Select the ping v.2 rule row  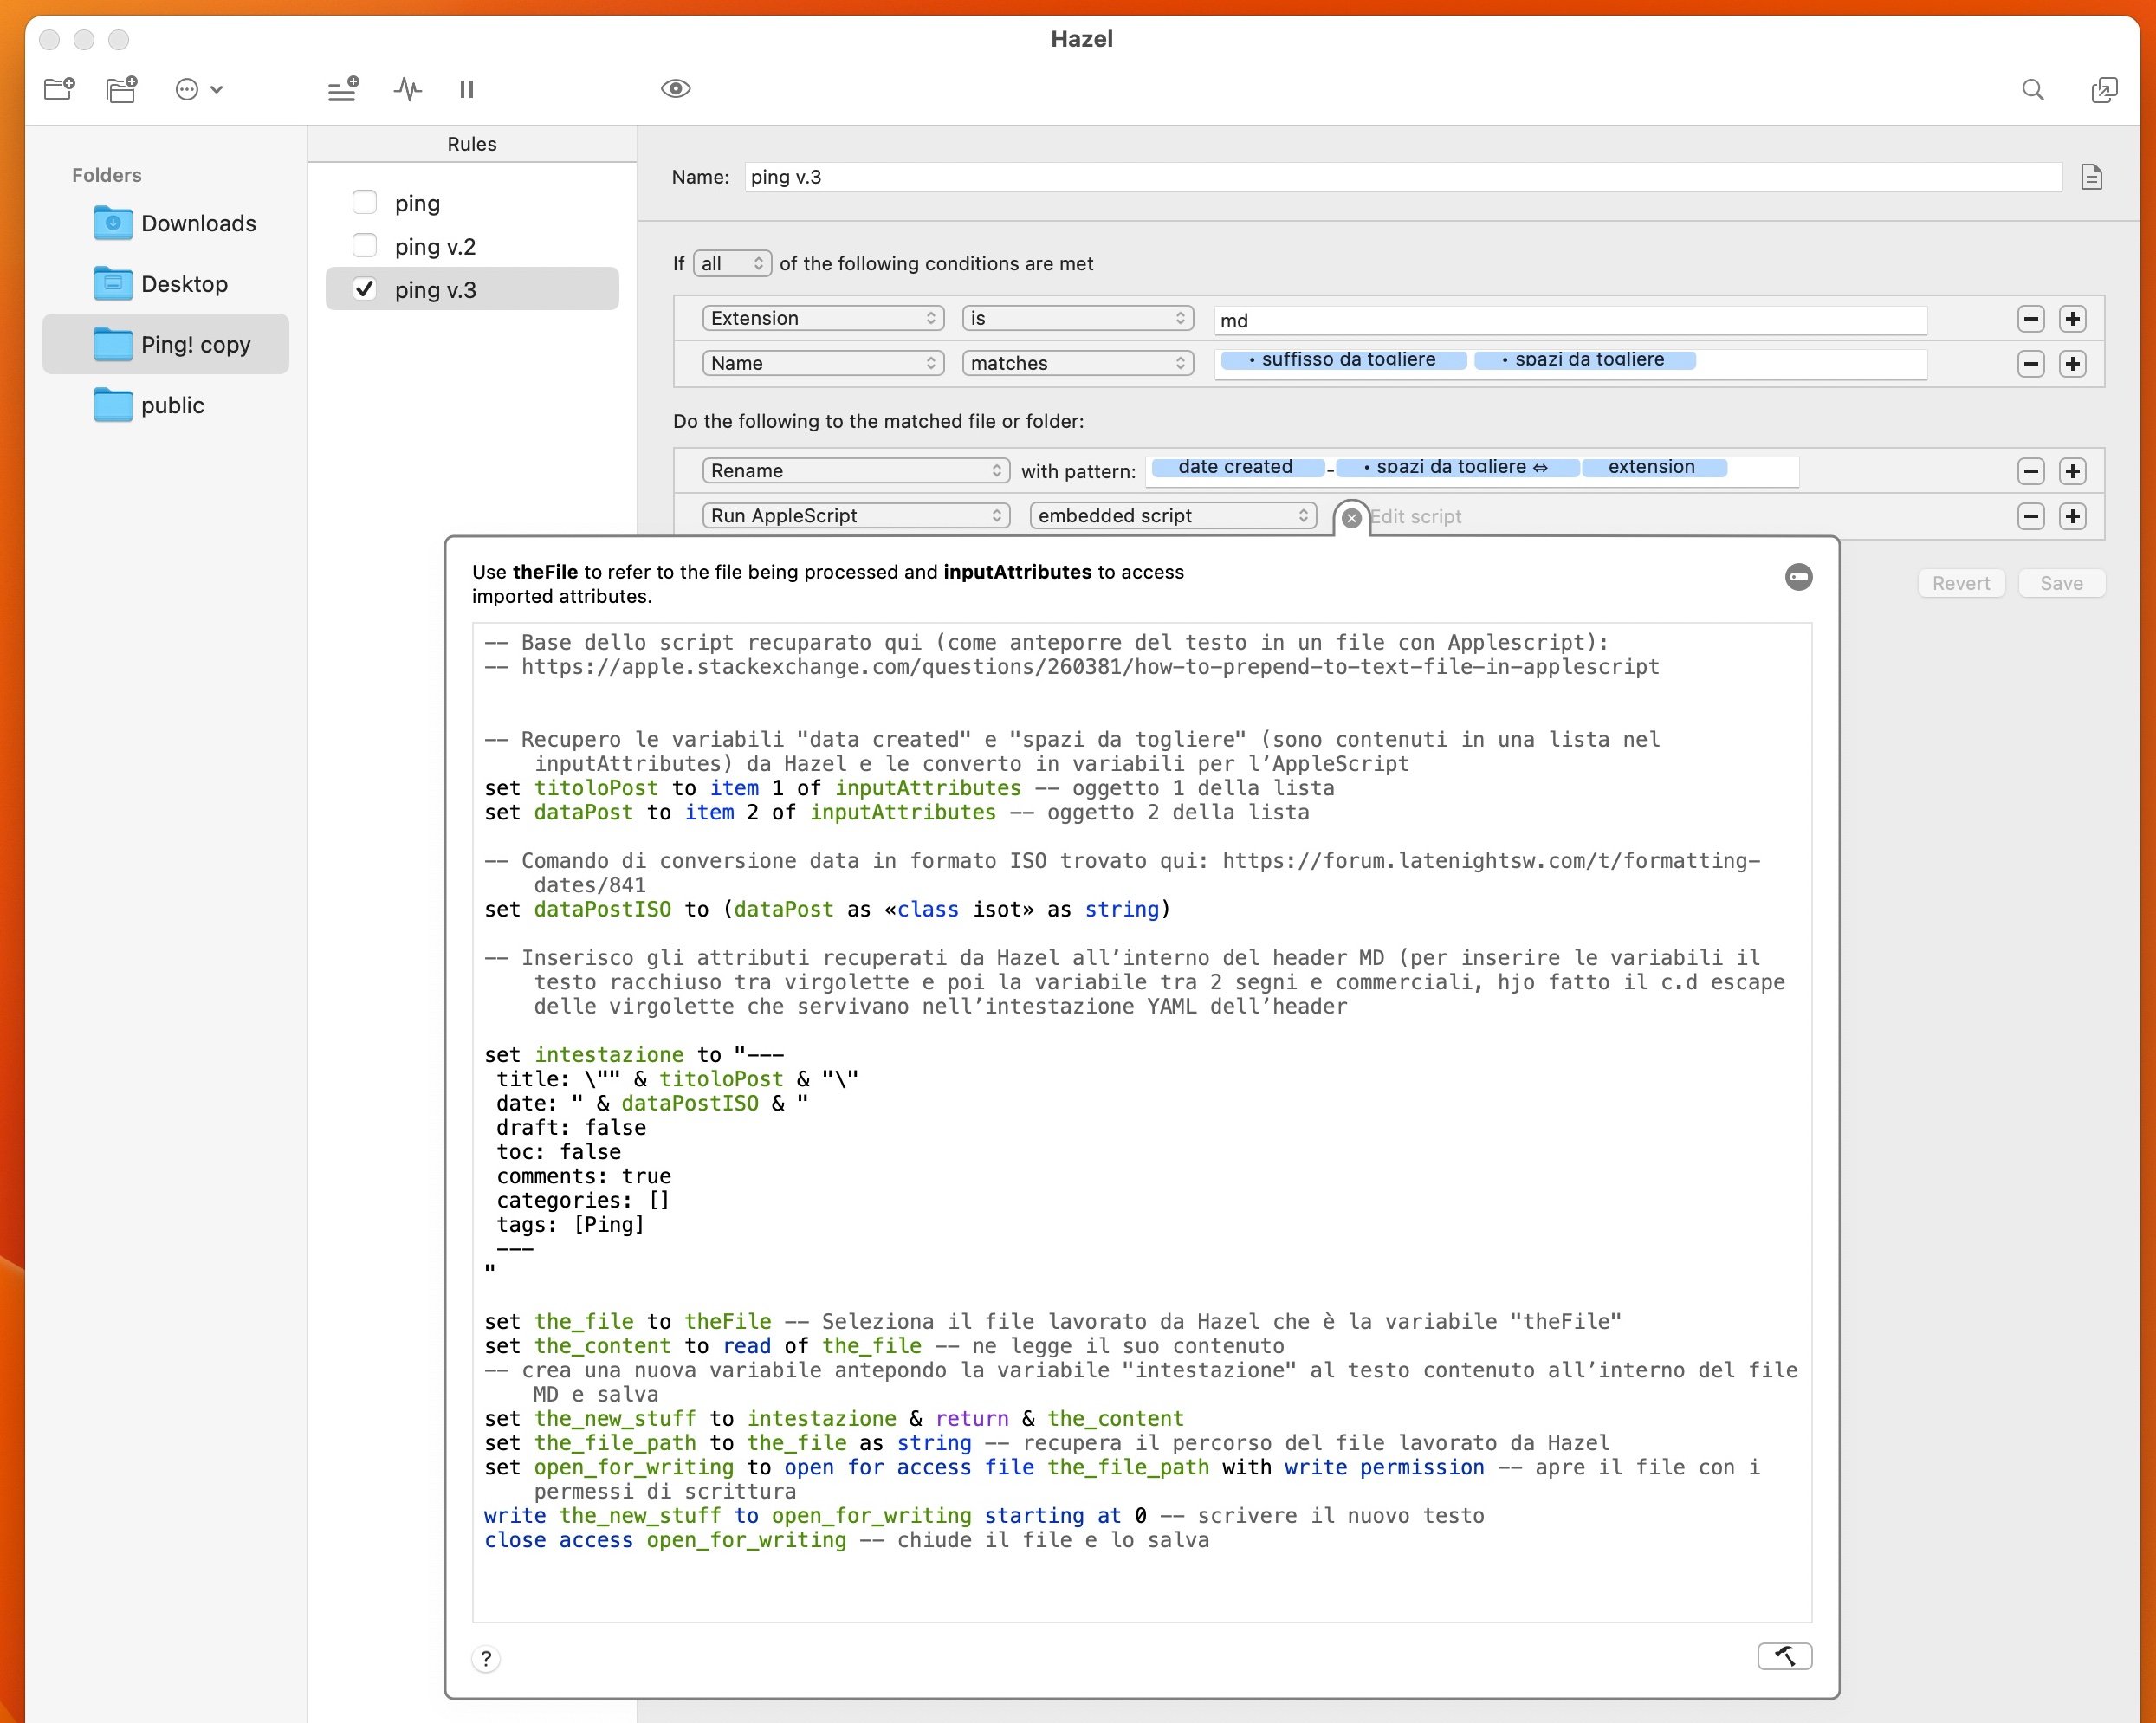[472, 246]
